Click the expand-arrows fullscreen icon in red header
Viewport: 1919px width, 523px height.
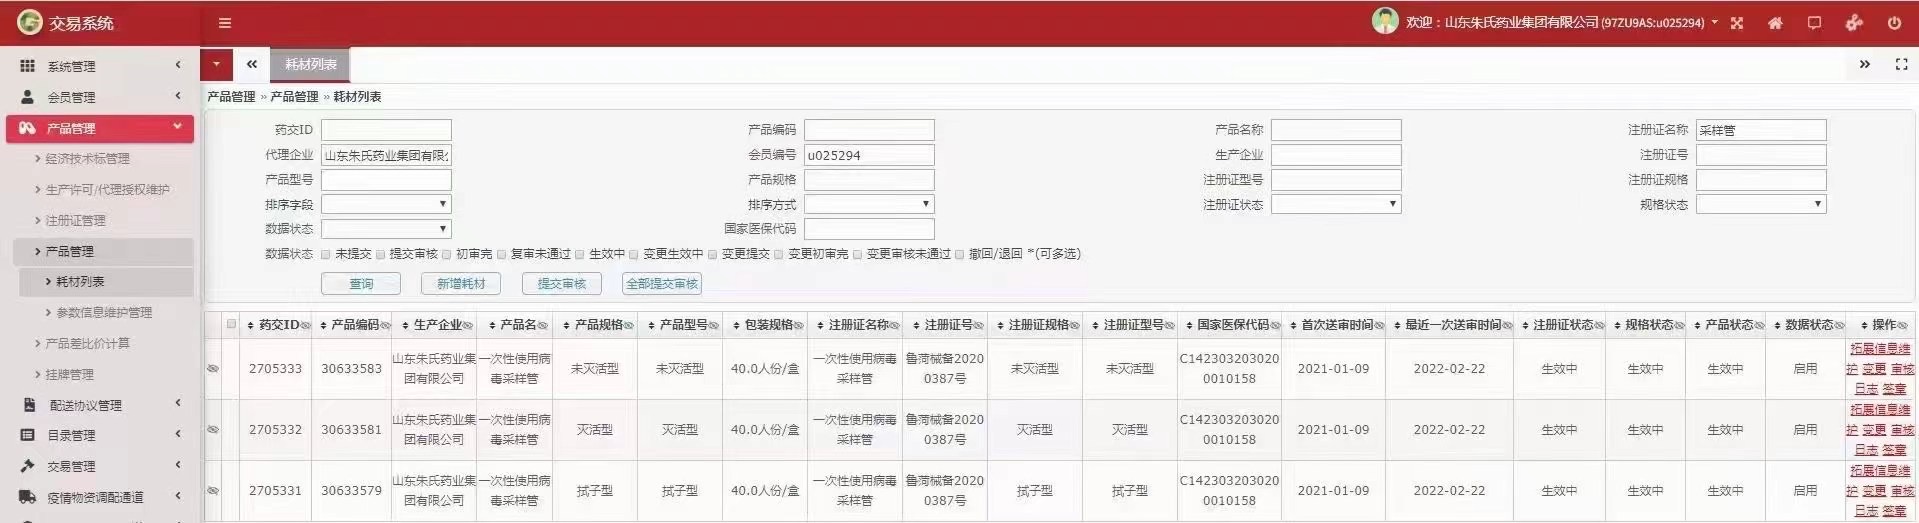point(1737,23)
